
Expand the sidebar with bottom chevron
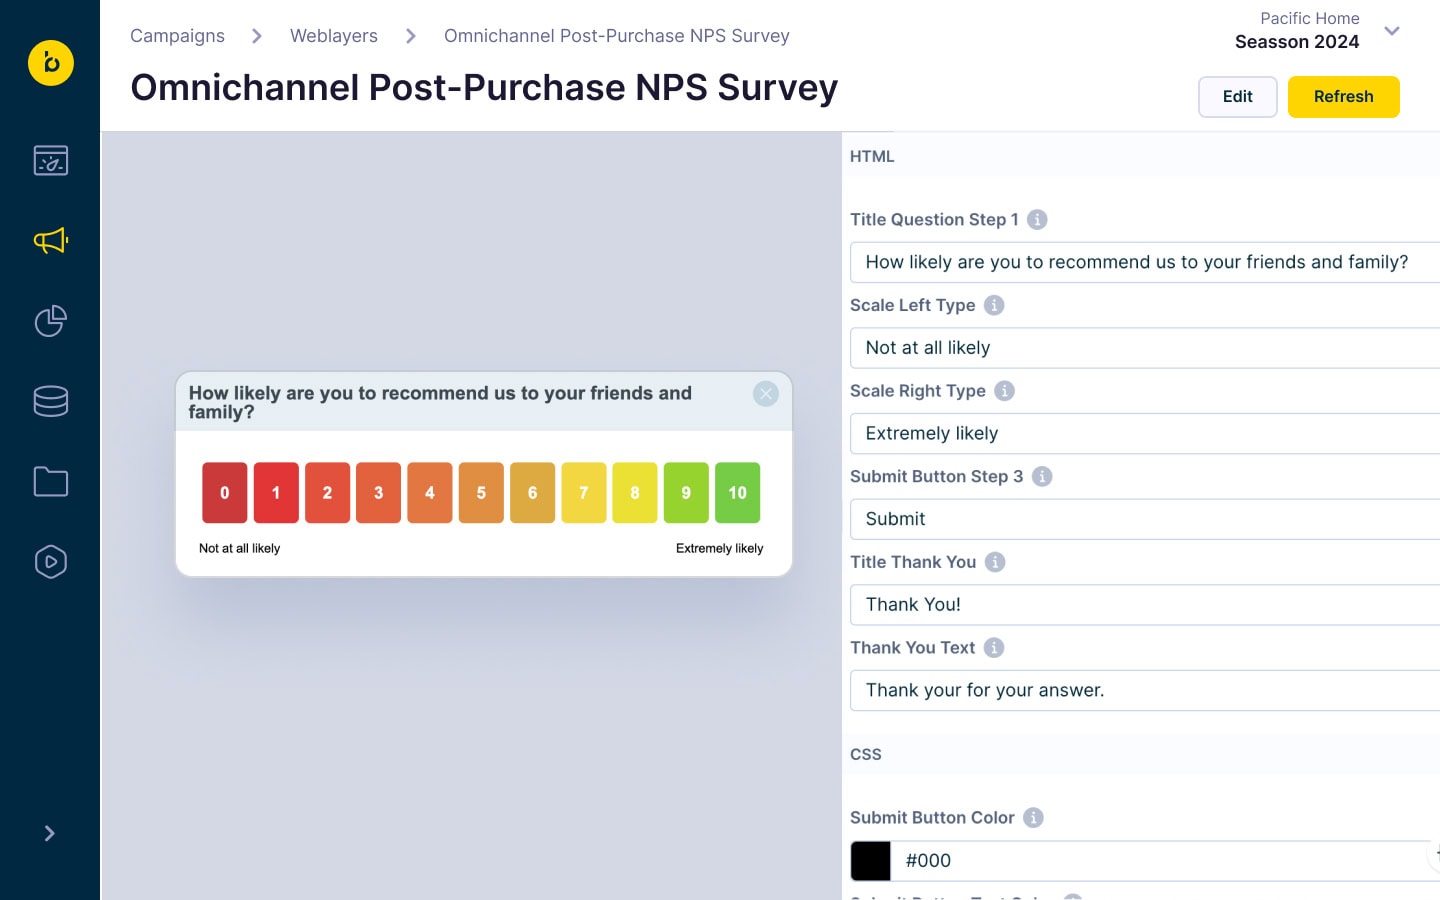(x=50, y=833)
